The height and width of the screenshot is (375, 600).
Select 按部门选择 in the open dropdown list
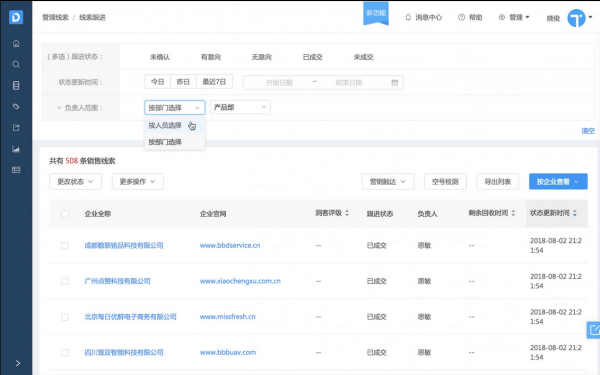coord(174,142)
